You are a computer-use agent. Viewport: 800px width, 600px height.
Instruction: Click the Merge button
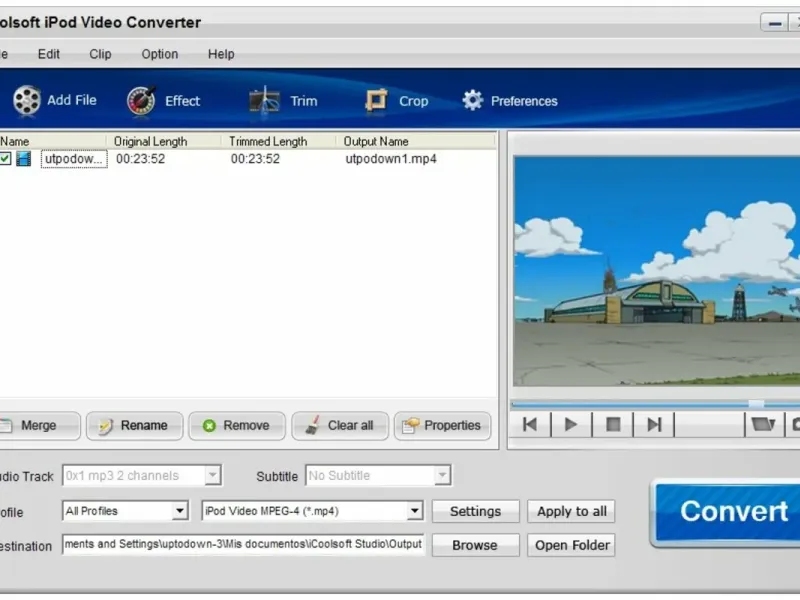[39, 426]
